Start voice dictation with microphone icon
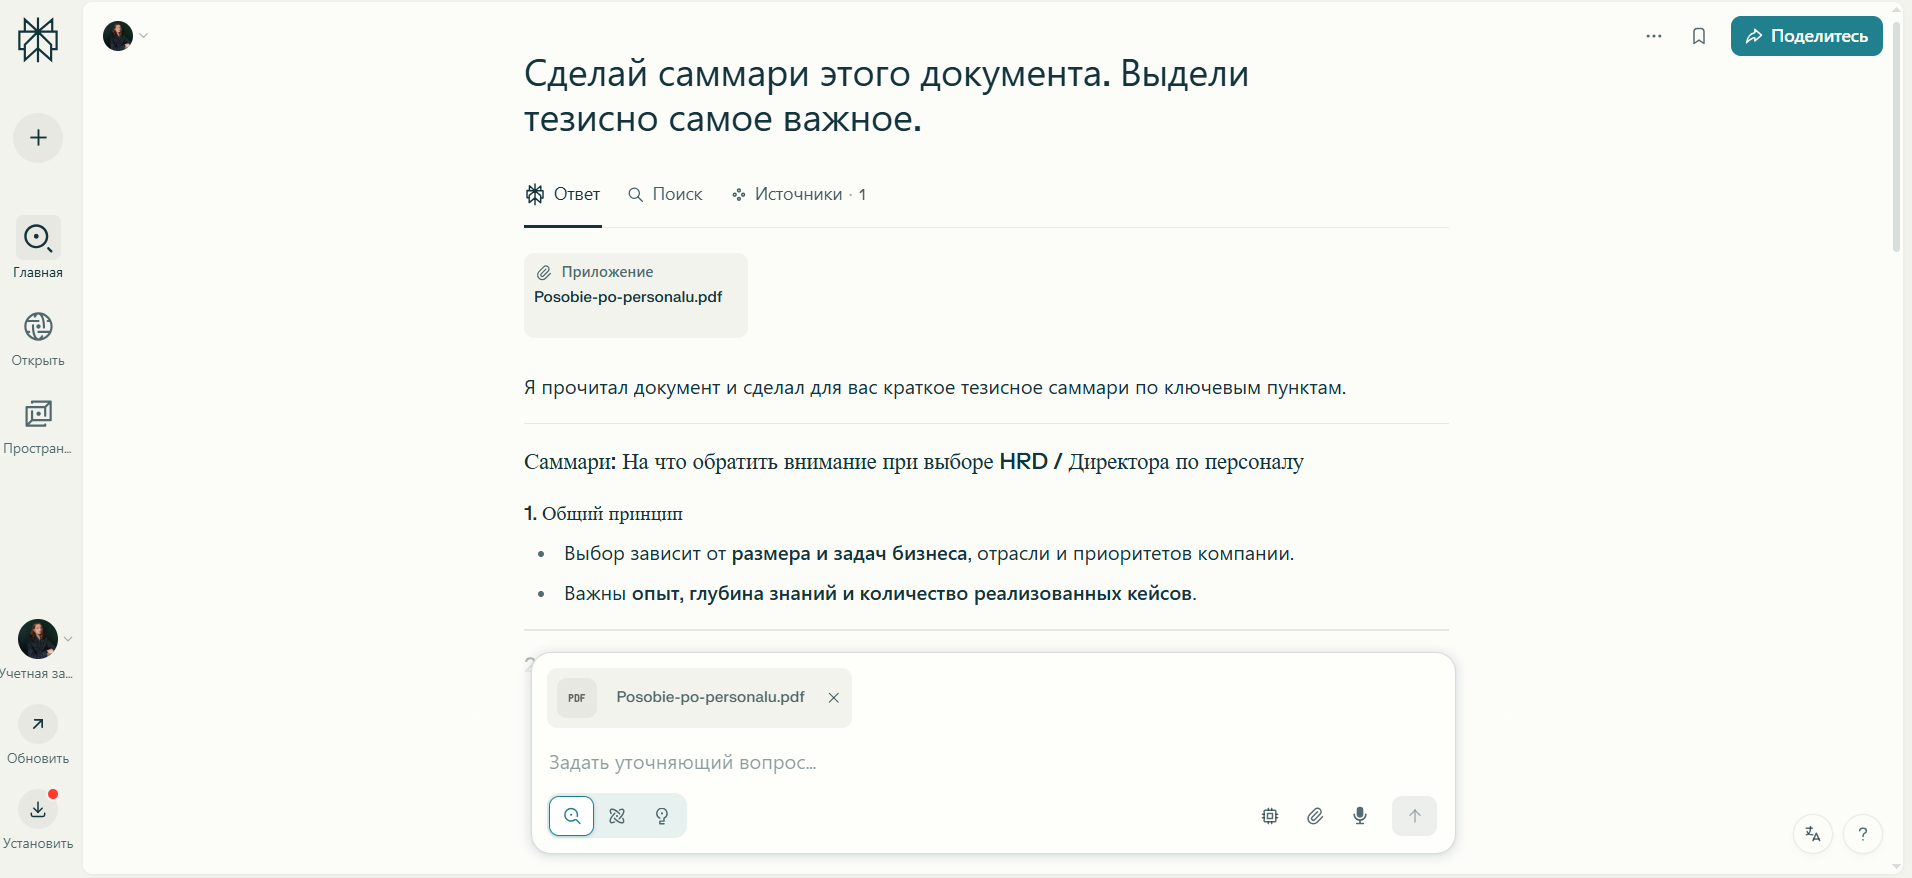 [x=1360, y=816]
